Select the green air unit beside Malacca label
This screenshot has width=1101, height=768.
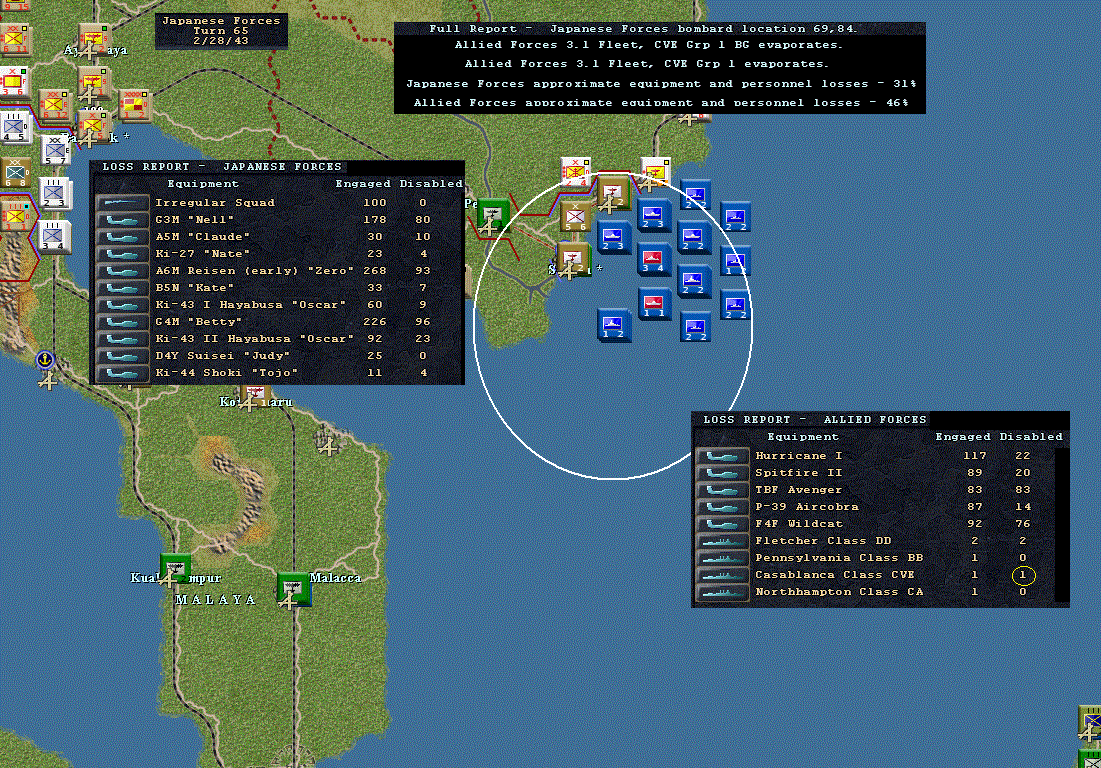tap(293, 590)
